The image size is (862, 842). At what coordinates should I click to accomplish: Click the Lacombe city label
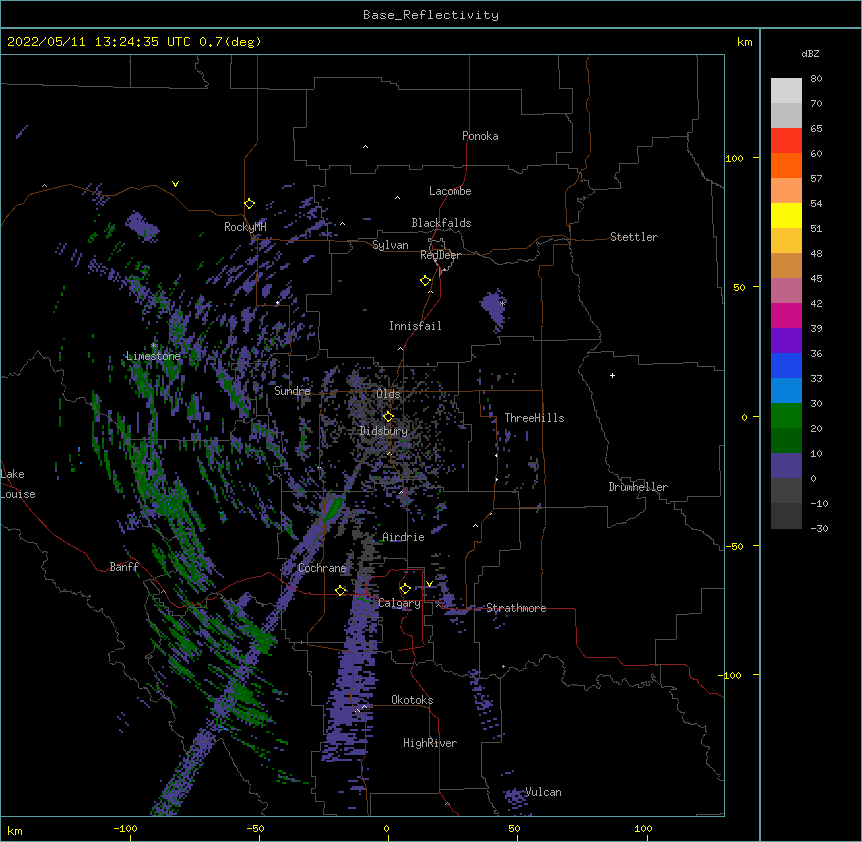[x=450, y=191]
